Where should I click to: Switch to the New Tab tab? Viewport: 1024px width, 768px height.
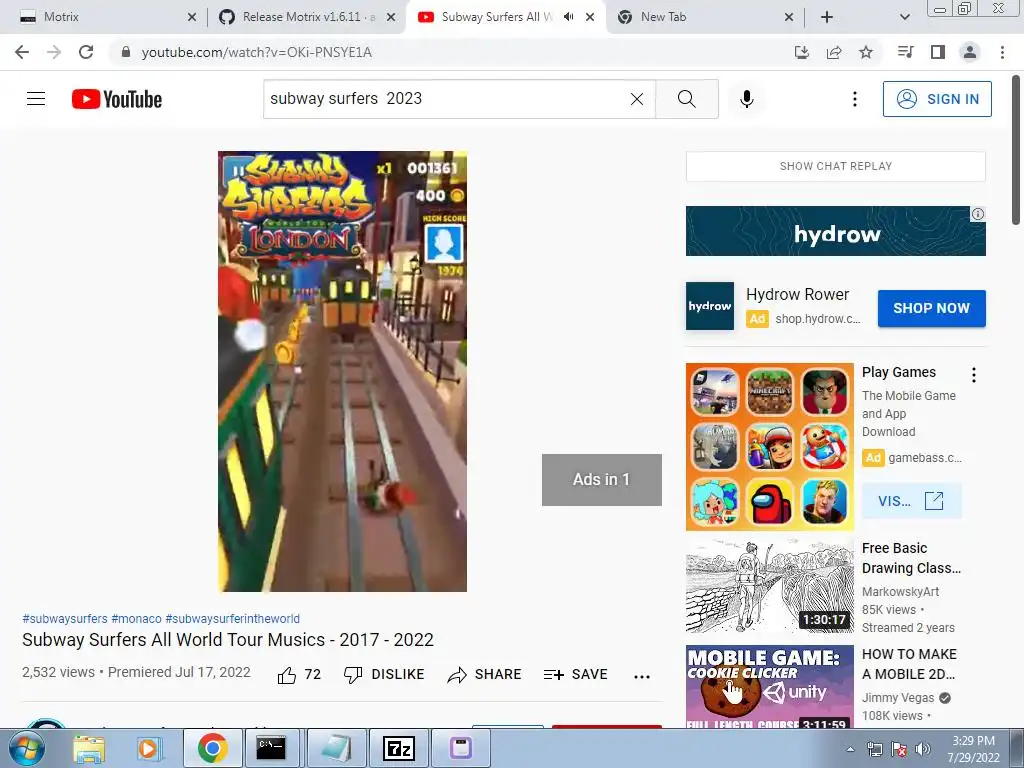[x=704, y=17]
